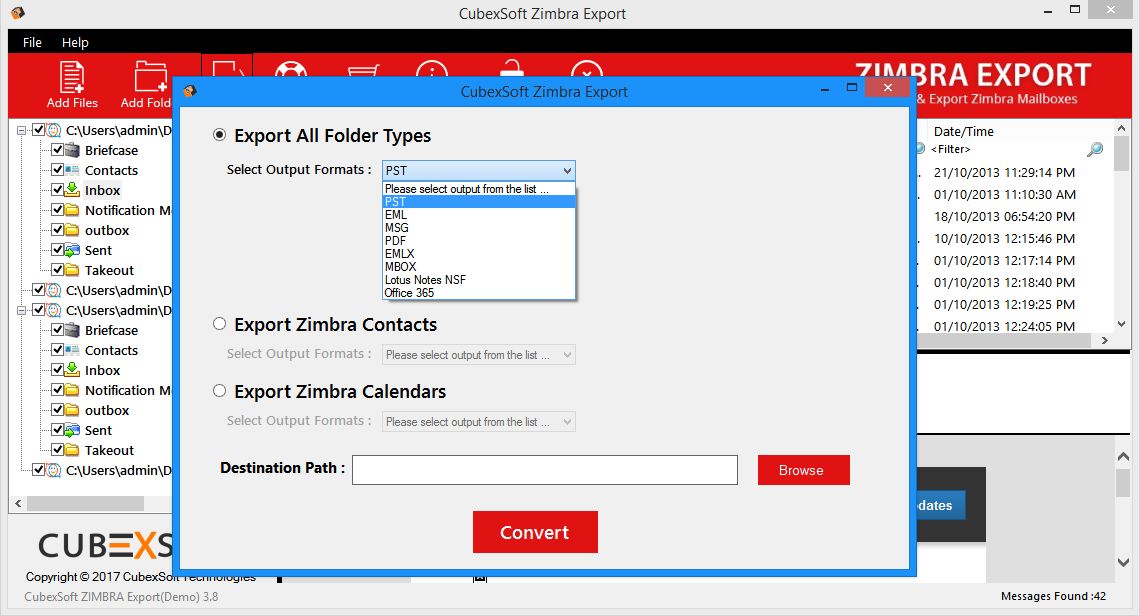Pick the highlighted PST entry in the format list
The image size is (1140, 616).
[479, 201]
